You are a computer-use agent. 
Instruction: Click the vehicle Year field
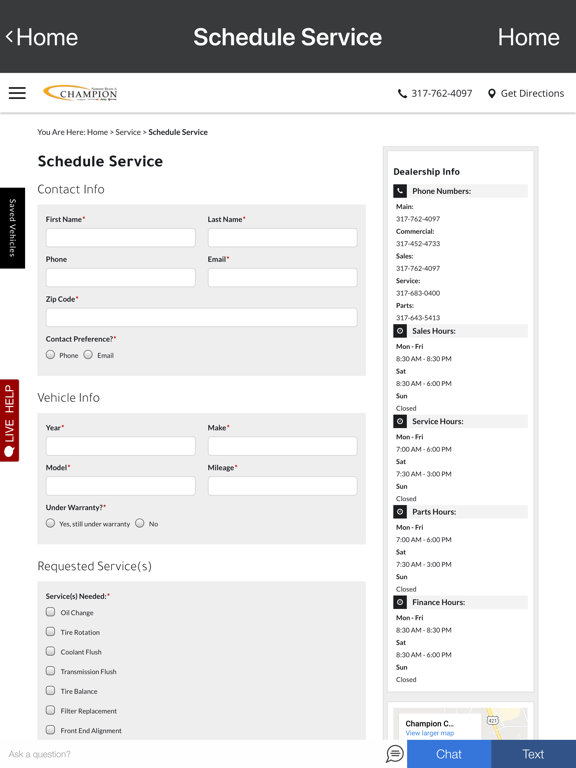[120, 446]
